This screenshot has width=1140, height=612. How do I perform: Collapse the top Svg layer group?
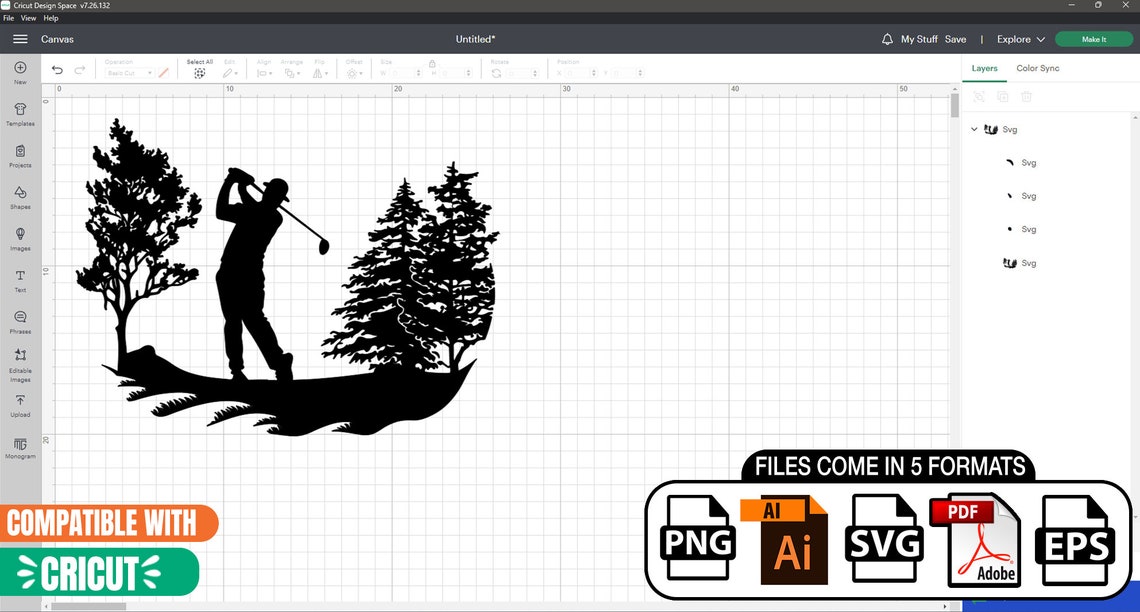pos(973,129)
